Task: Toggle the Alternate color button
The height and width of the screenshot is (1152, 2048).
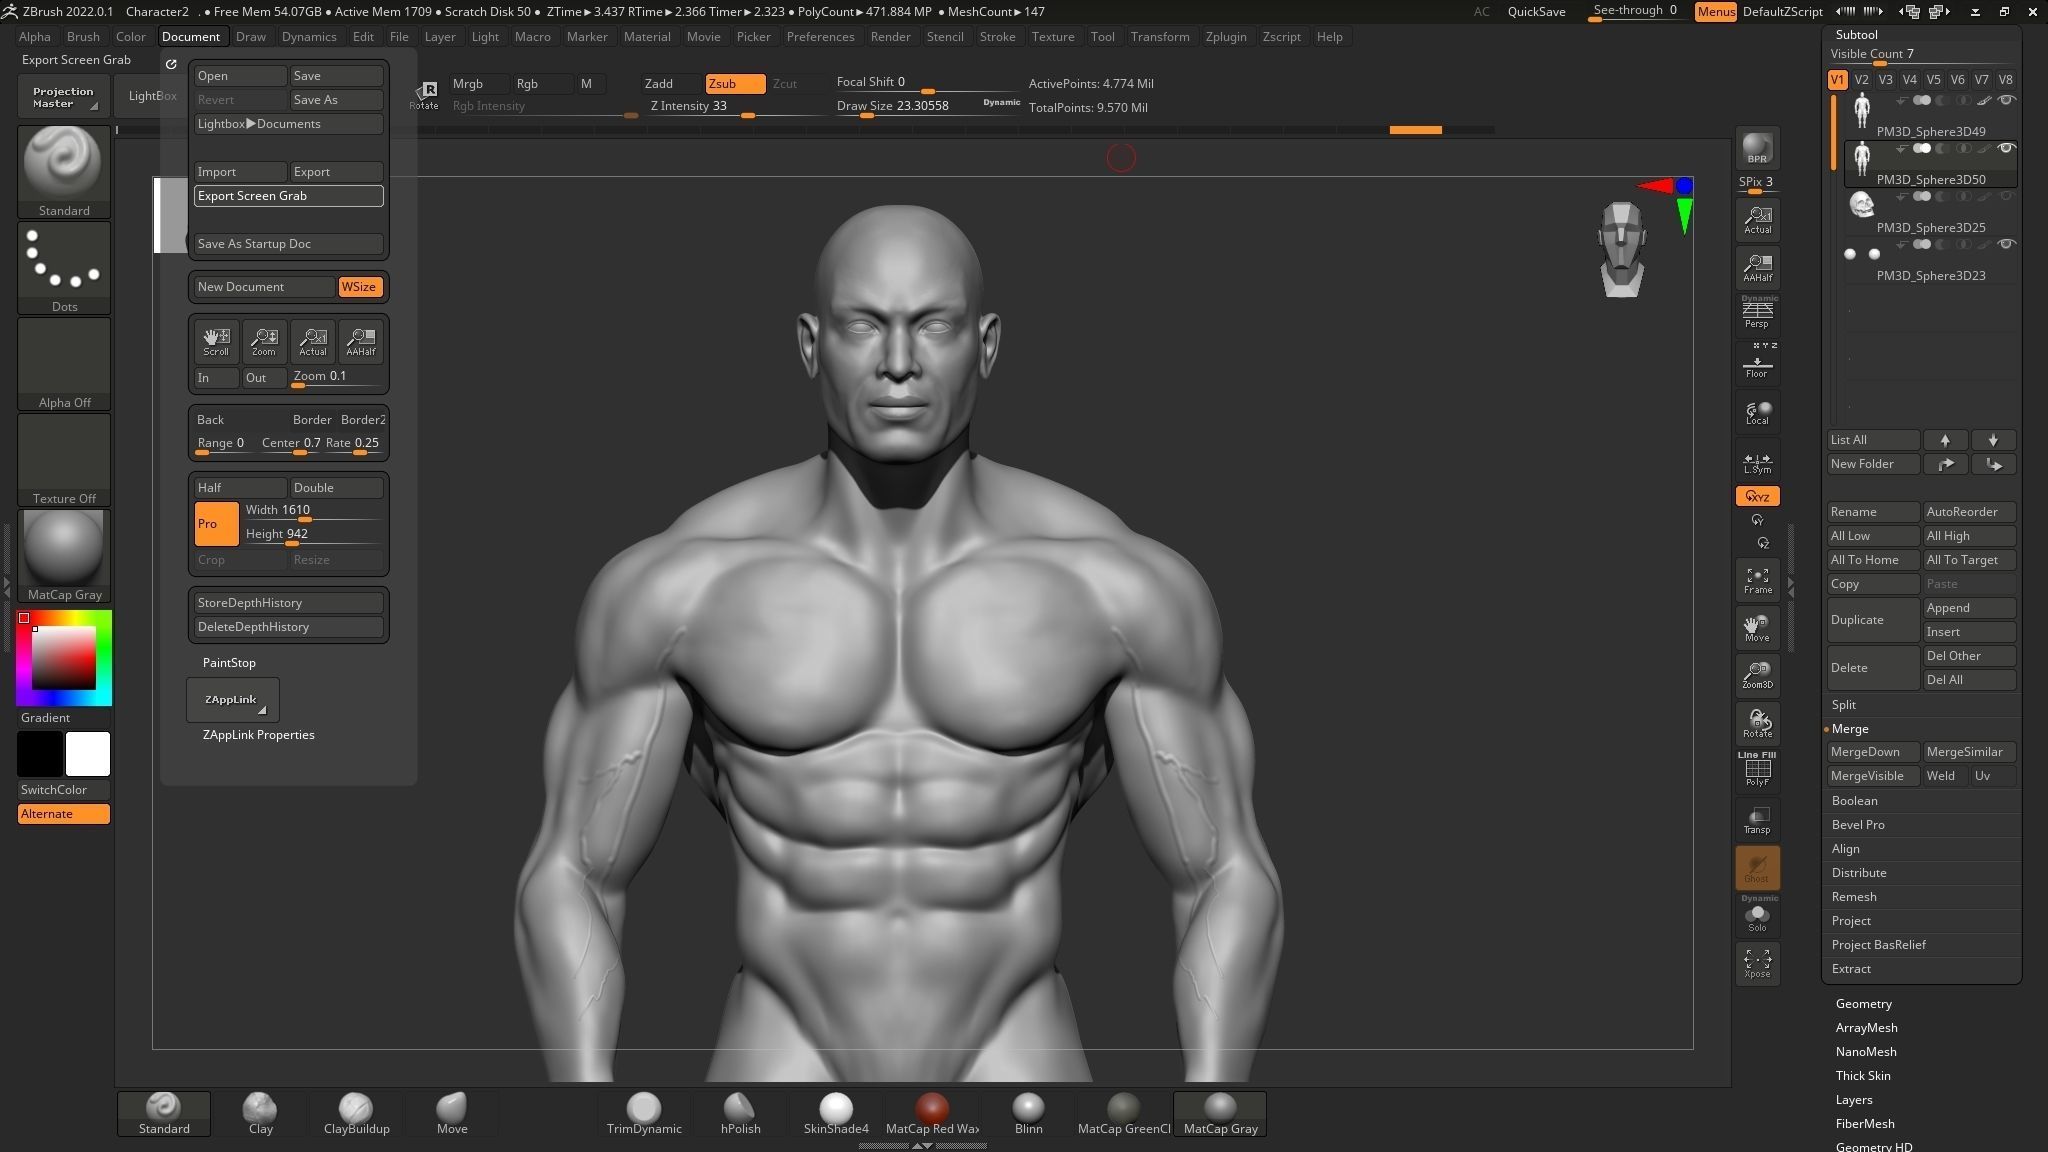Action: tap(64, 814)
